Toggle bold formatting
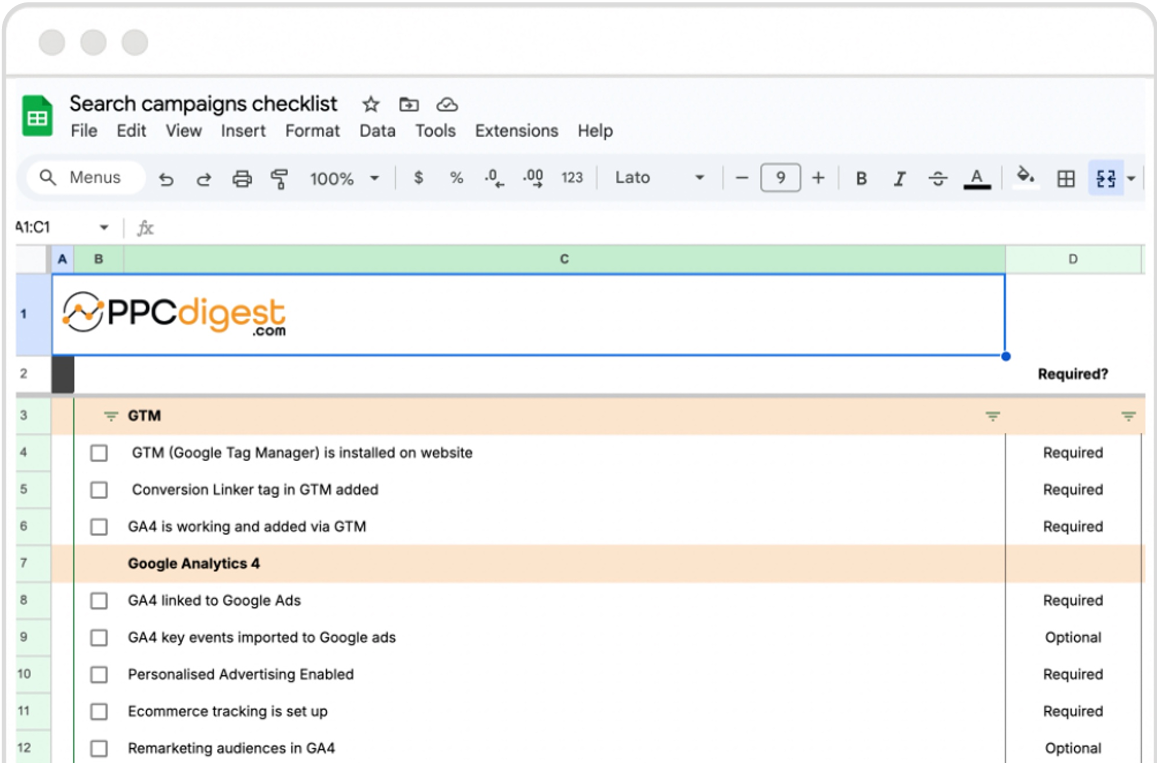The image size is (1157, 763). [861, 178]
